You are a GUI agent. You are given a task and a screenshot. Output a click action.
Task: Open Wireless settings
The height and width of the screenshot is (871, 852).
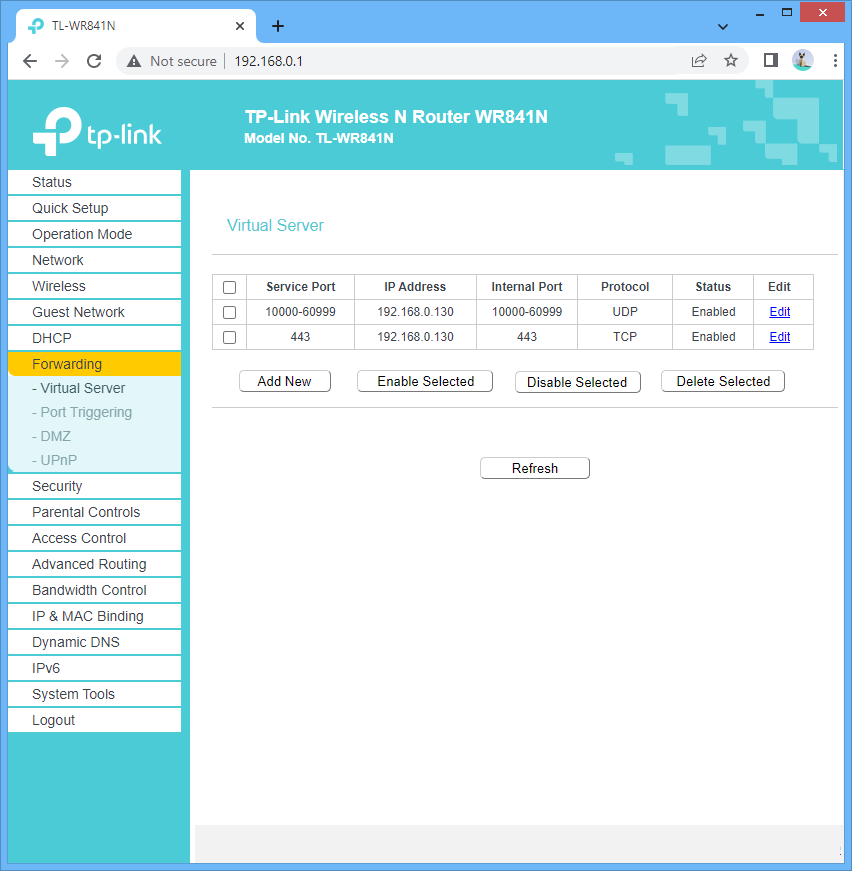click(94, 286)
